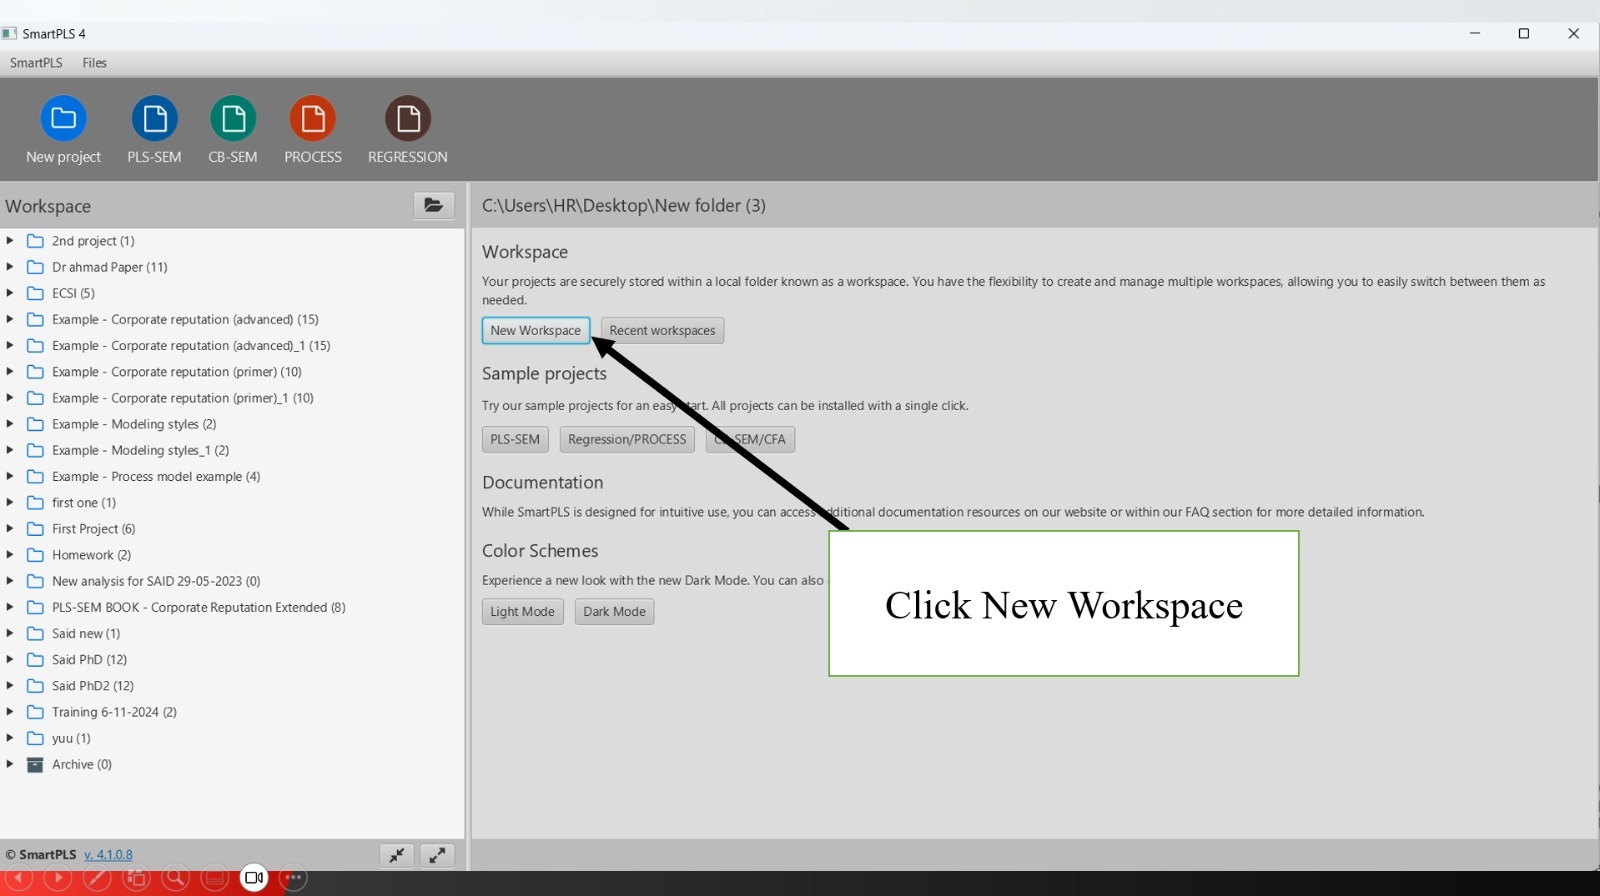The width and height of the screenshot is (1600, 896).
Task: Expand all projects with the outward-arrows icon
Action: (x=437, y=855)
